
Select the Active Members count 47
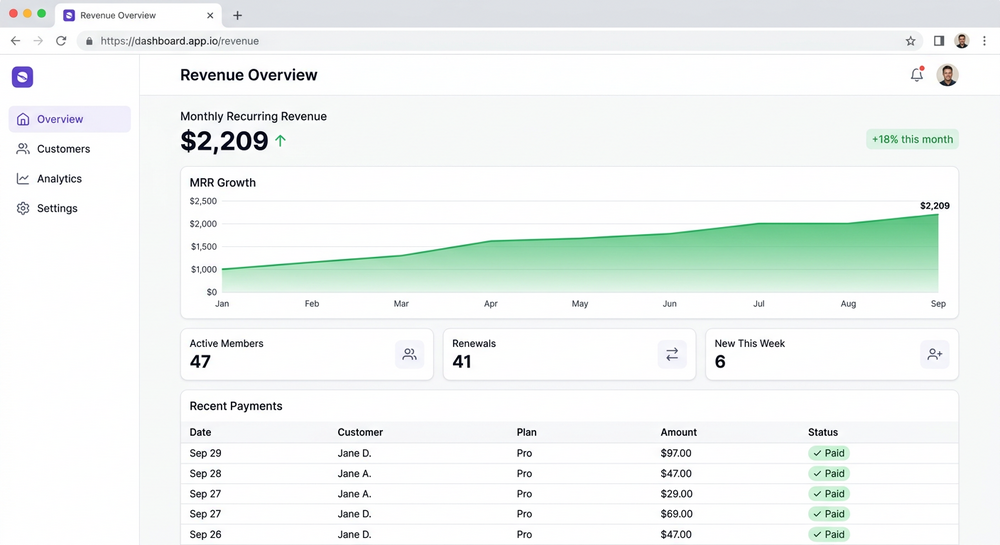(200, 362)
